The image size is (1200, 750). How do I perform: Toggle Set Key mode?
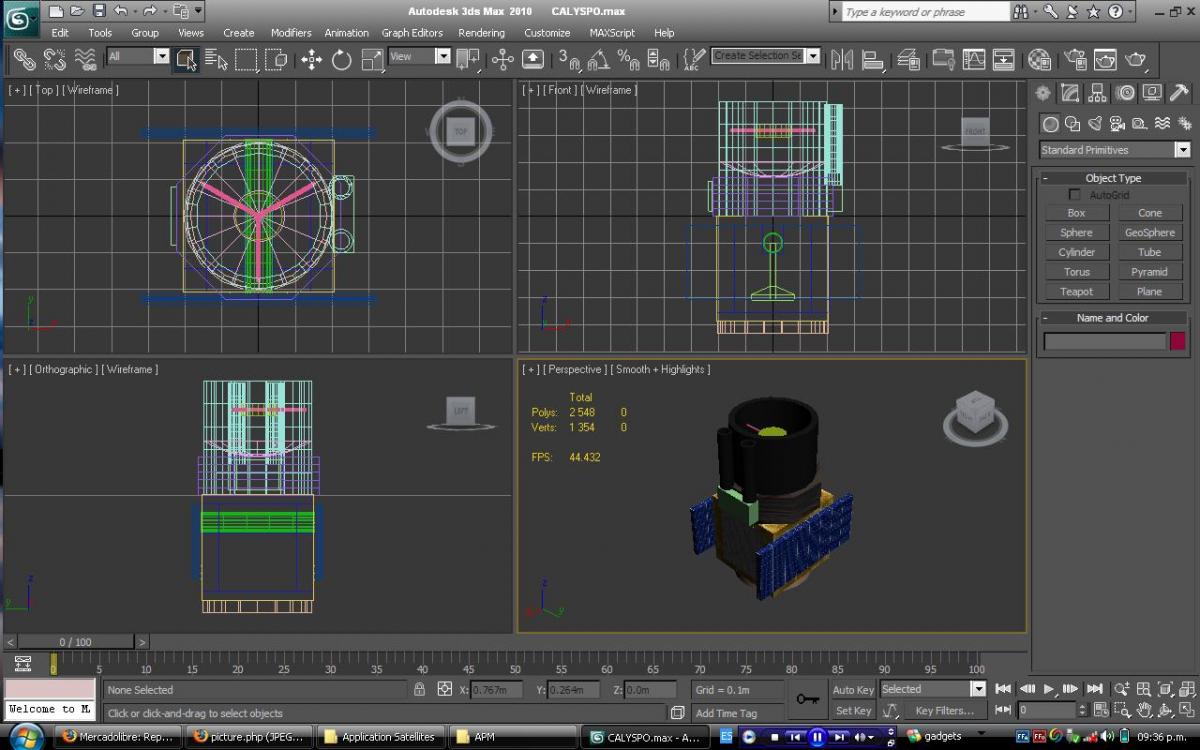pyautogui.click(x=853, y=711)
